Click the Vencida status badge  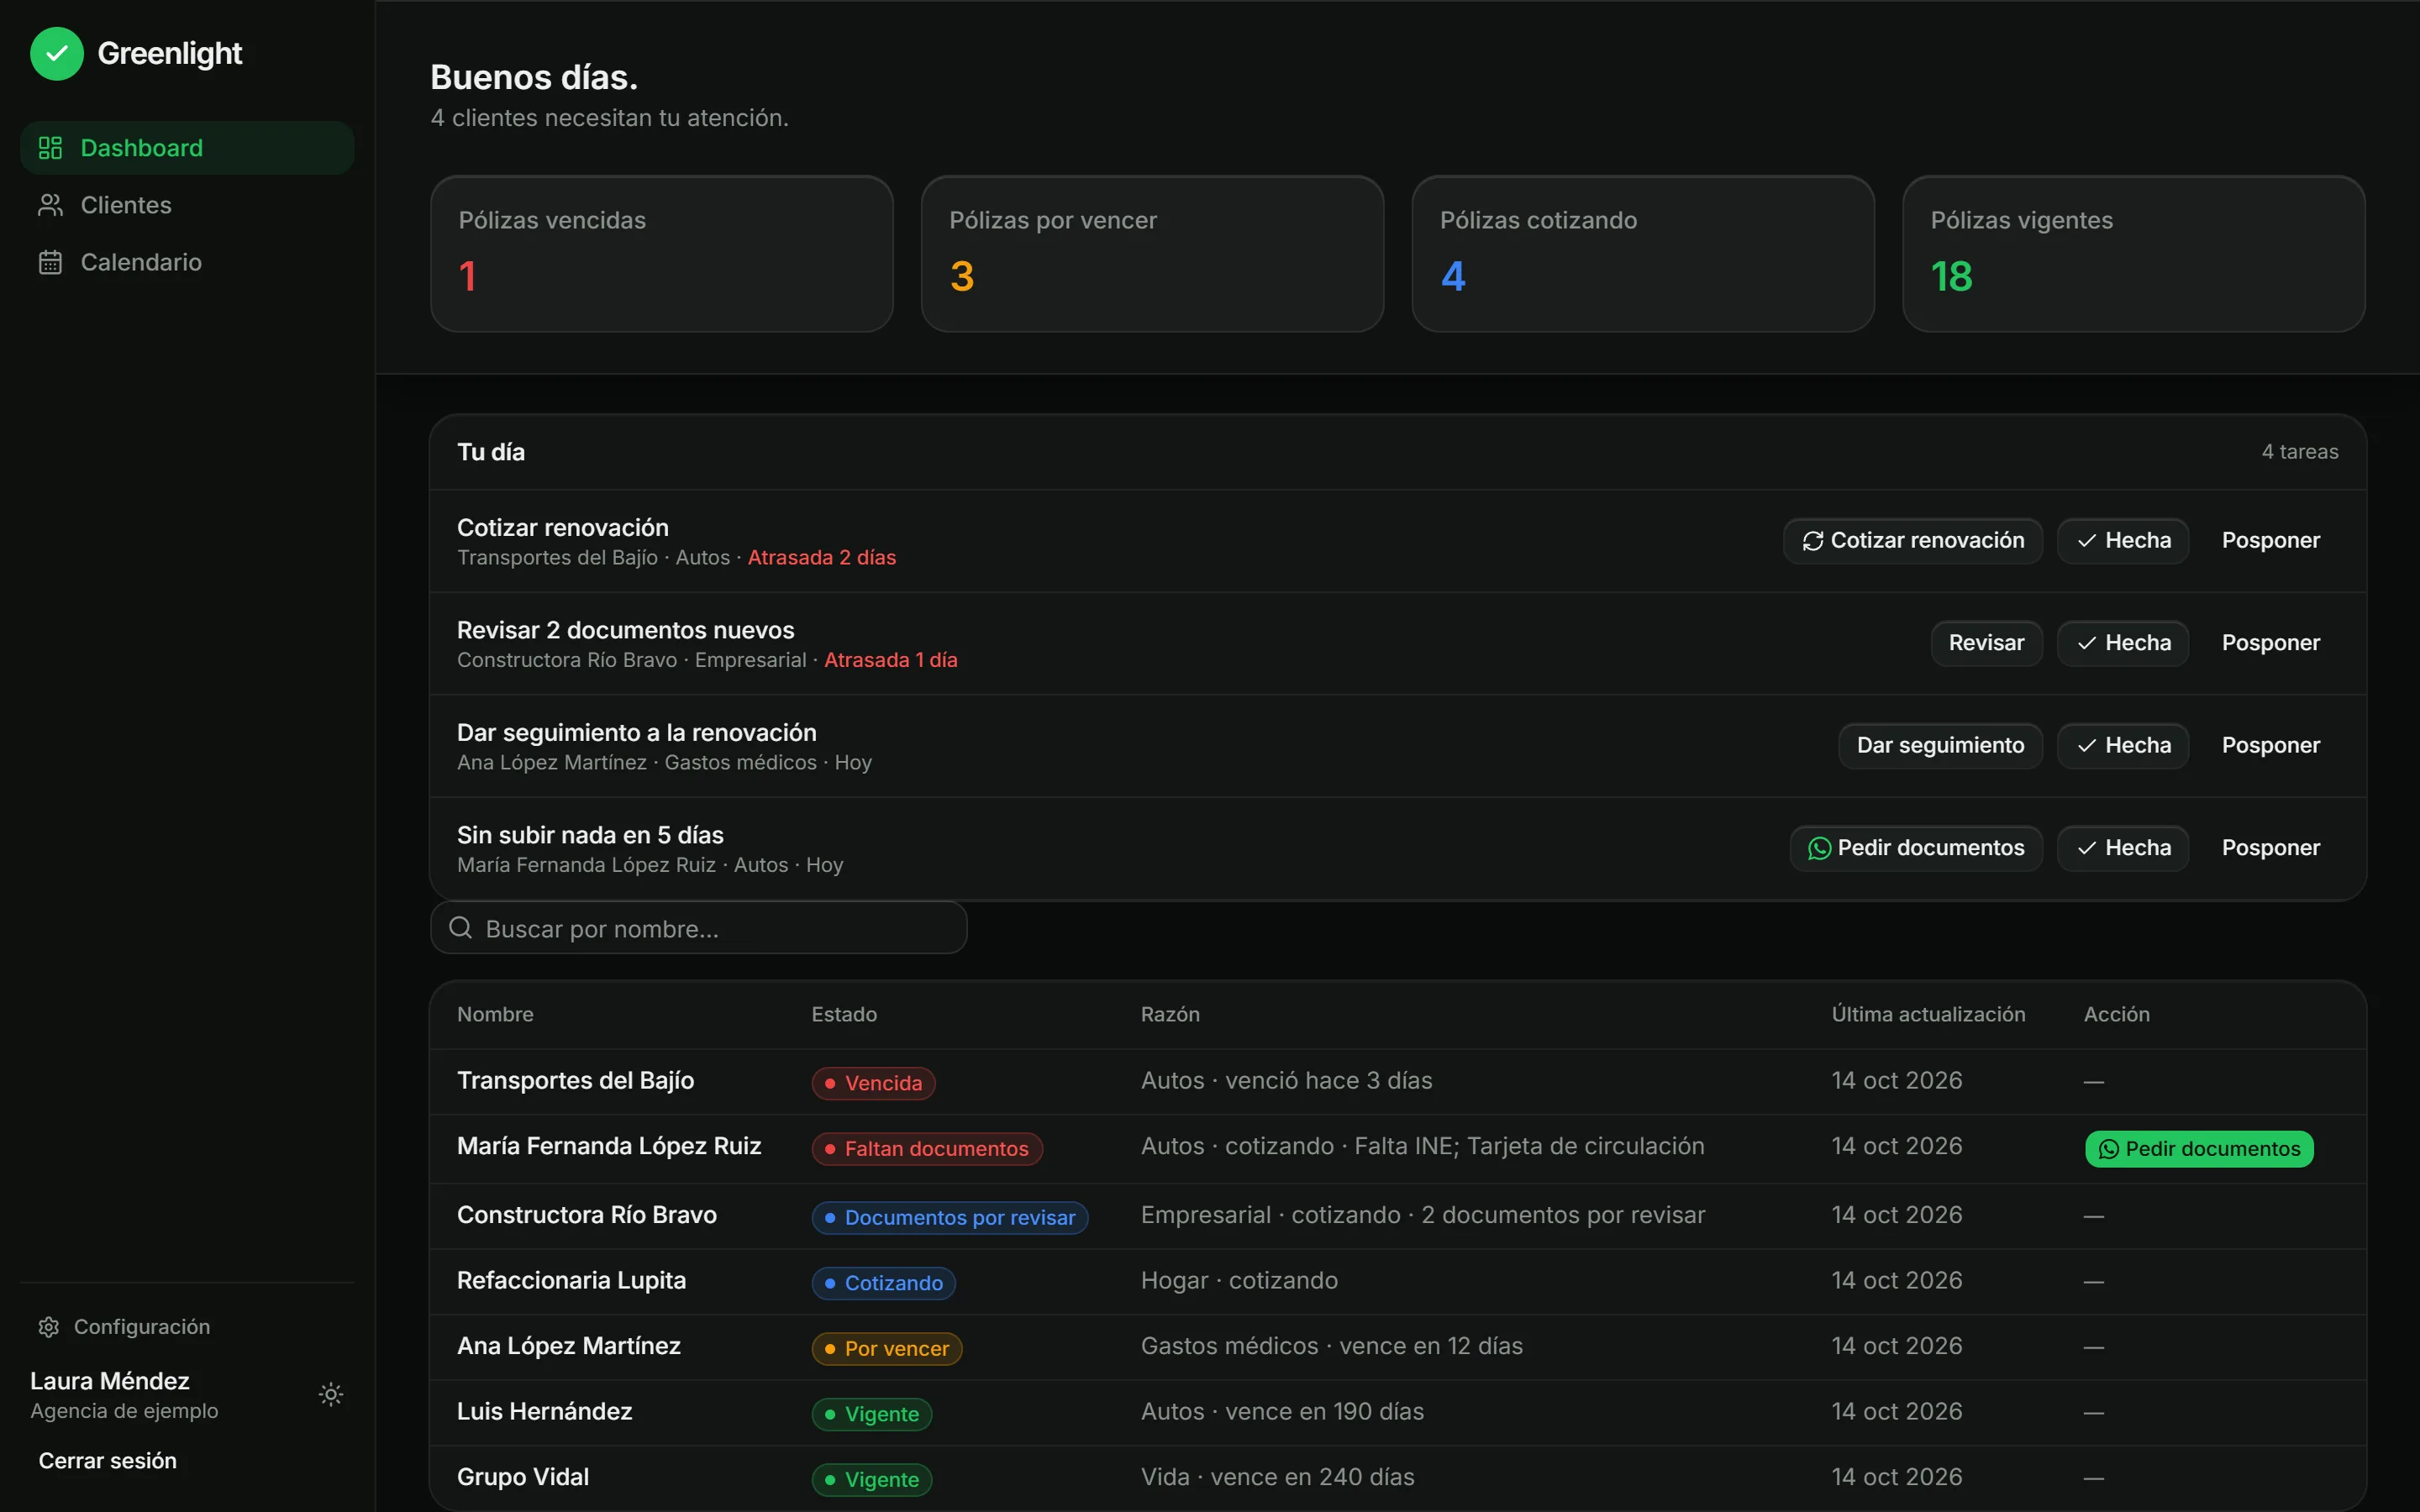pyautogui.click(x=873, y=1083)
